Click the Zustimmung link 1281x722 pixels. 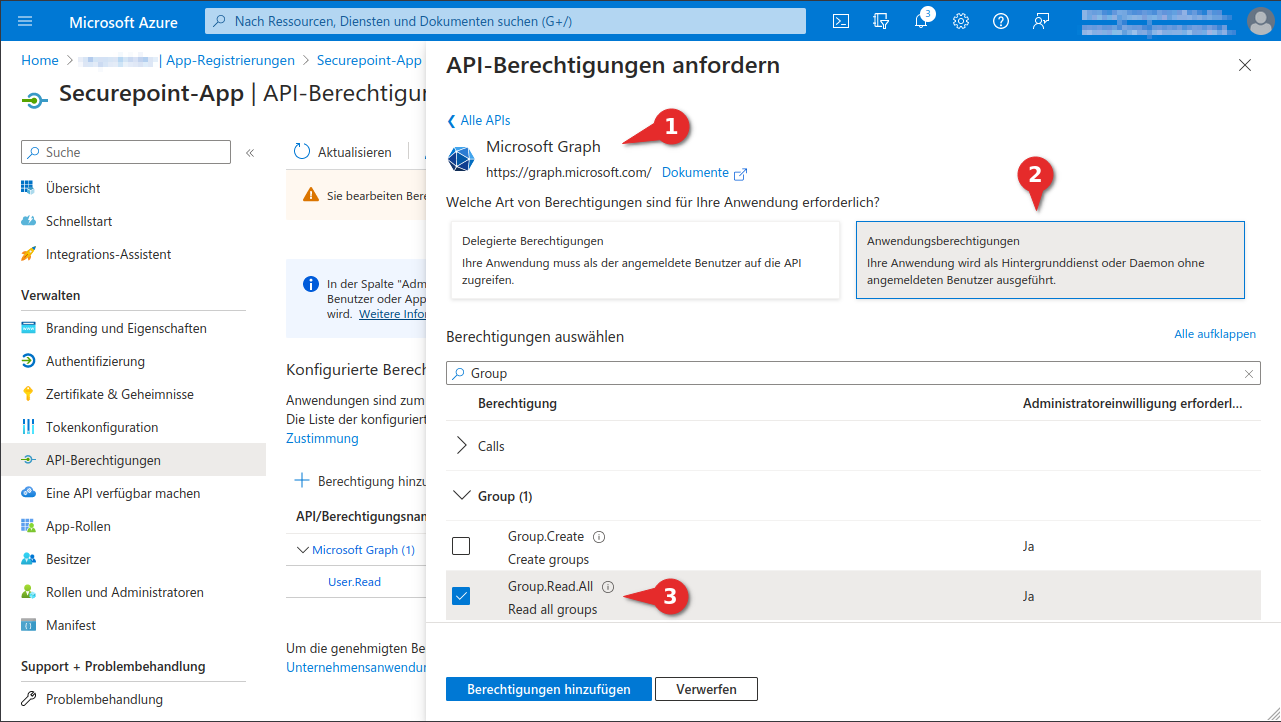[x=322, y=438]
